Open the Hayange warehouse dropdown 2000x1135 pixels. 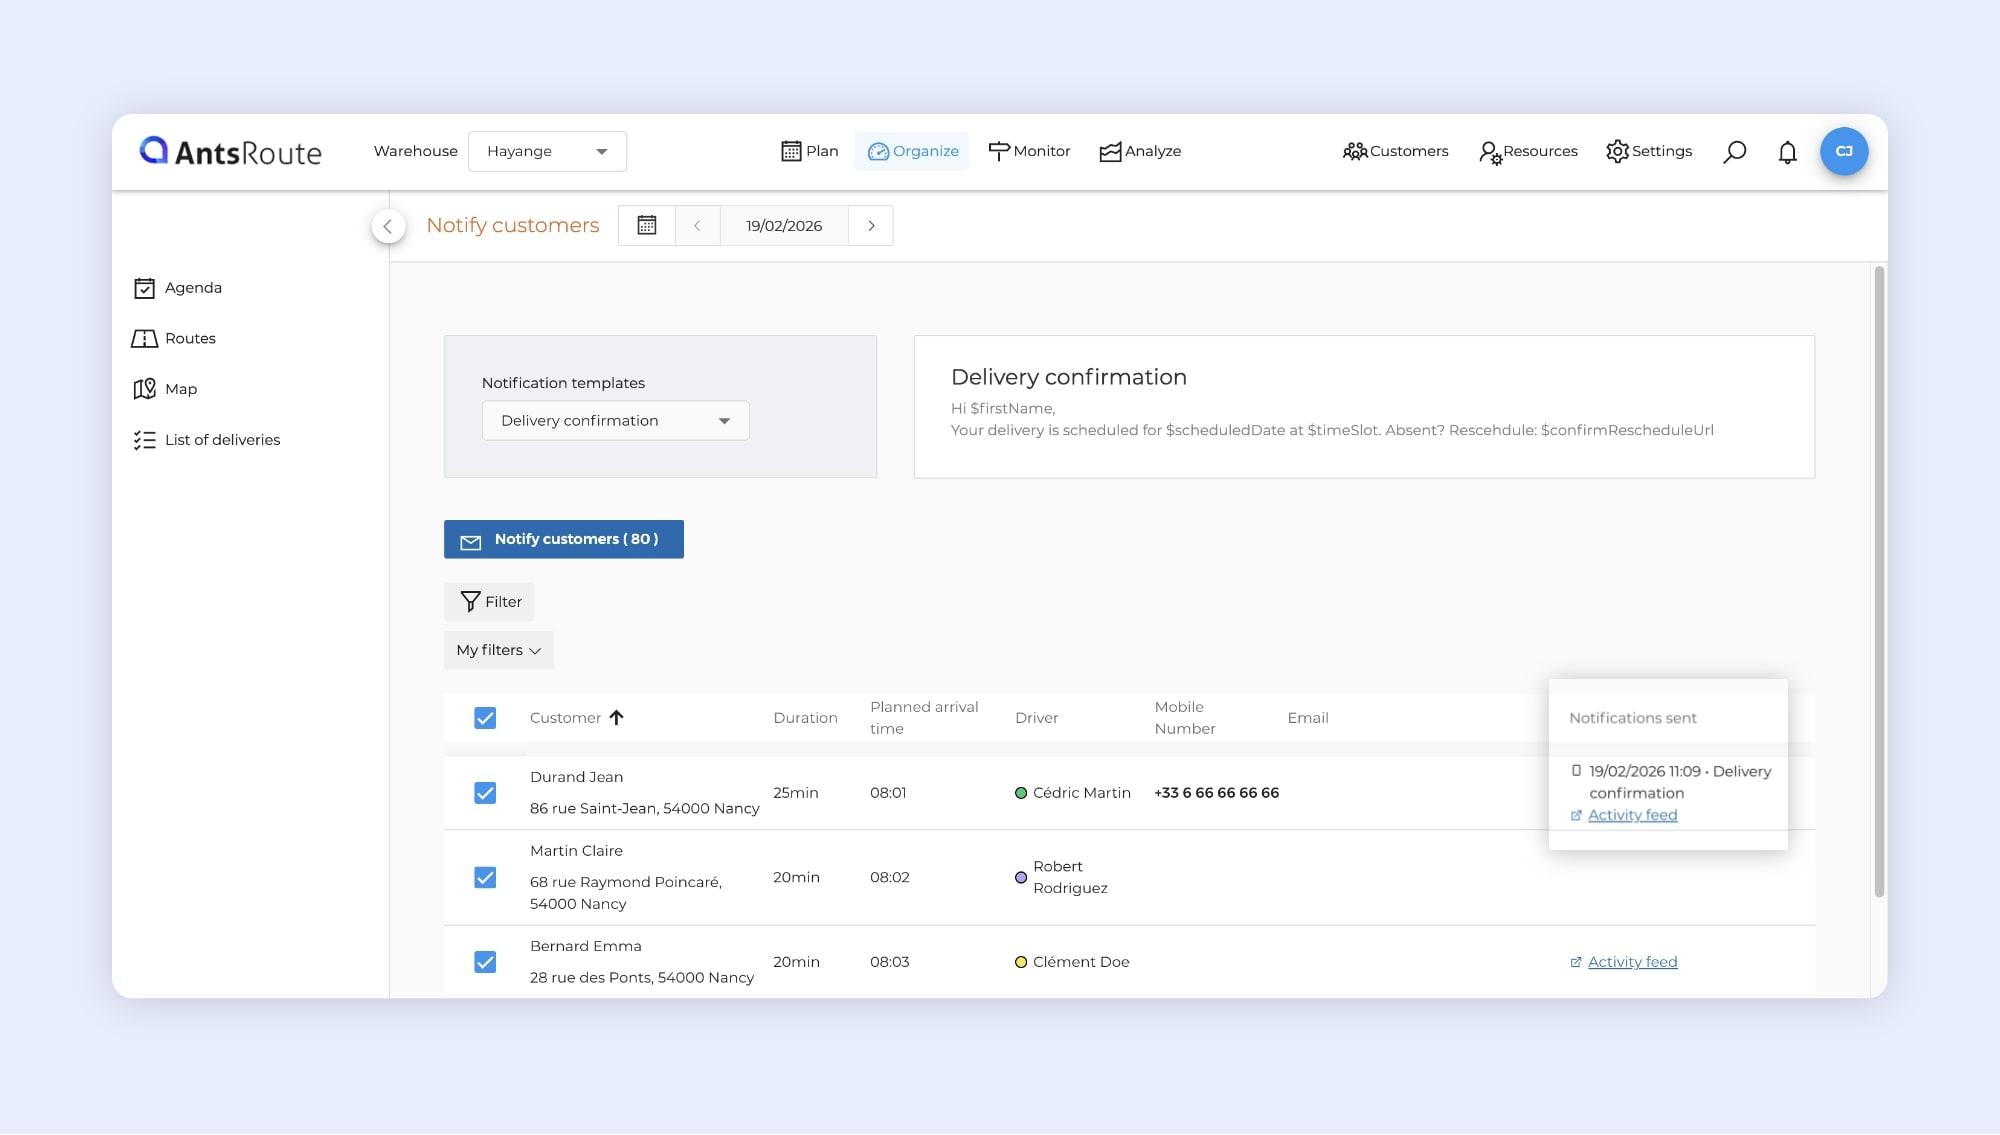point(547,152)
